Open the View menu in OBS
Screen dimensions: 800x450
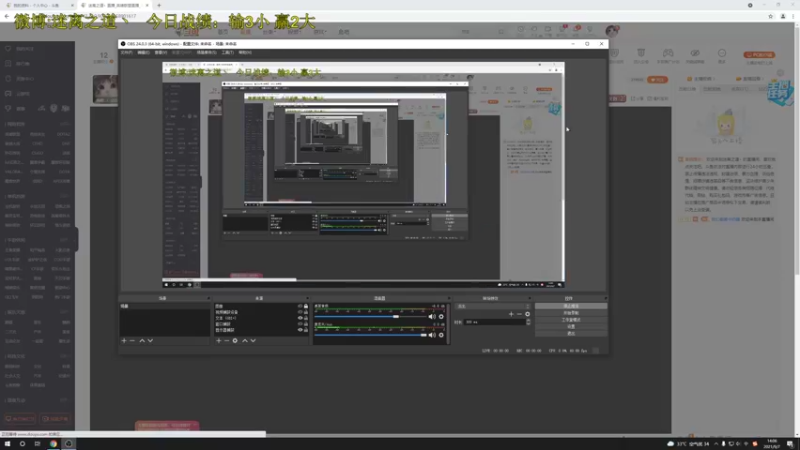click(x=161, y=53)
